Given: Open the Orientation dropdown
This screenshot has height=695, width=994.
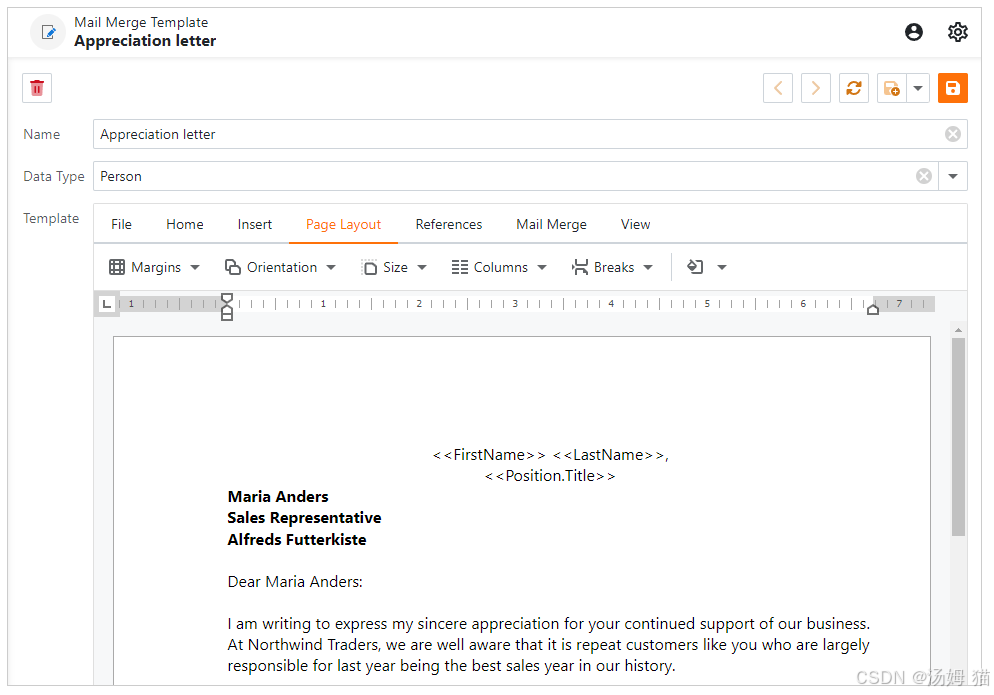Looking at the screenshot, I should click(x=280, y=267).
